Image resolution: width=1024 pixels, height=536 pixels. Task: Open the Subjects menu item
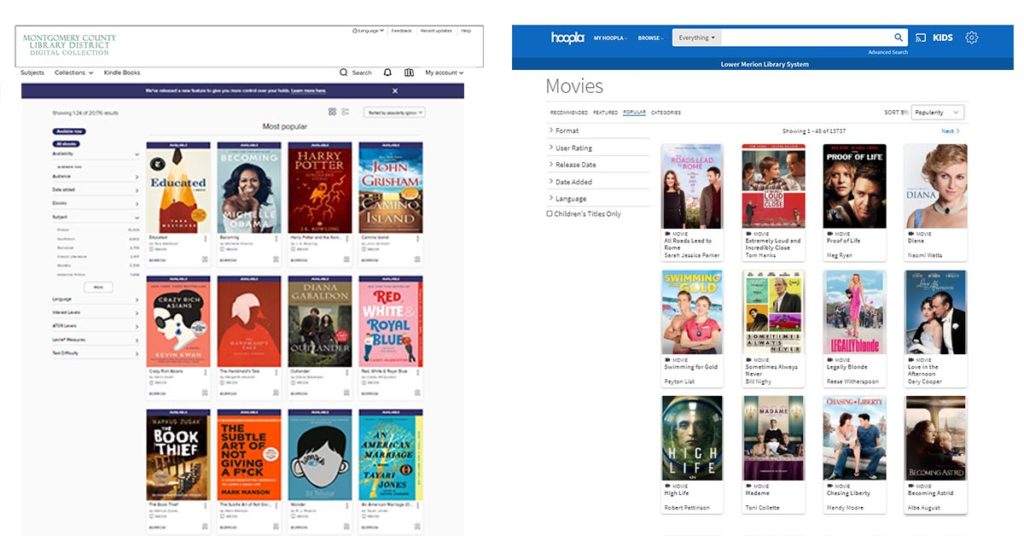[32, 72]
